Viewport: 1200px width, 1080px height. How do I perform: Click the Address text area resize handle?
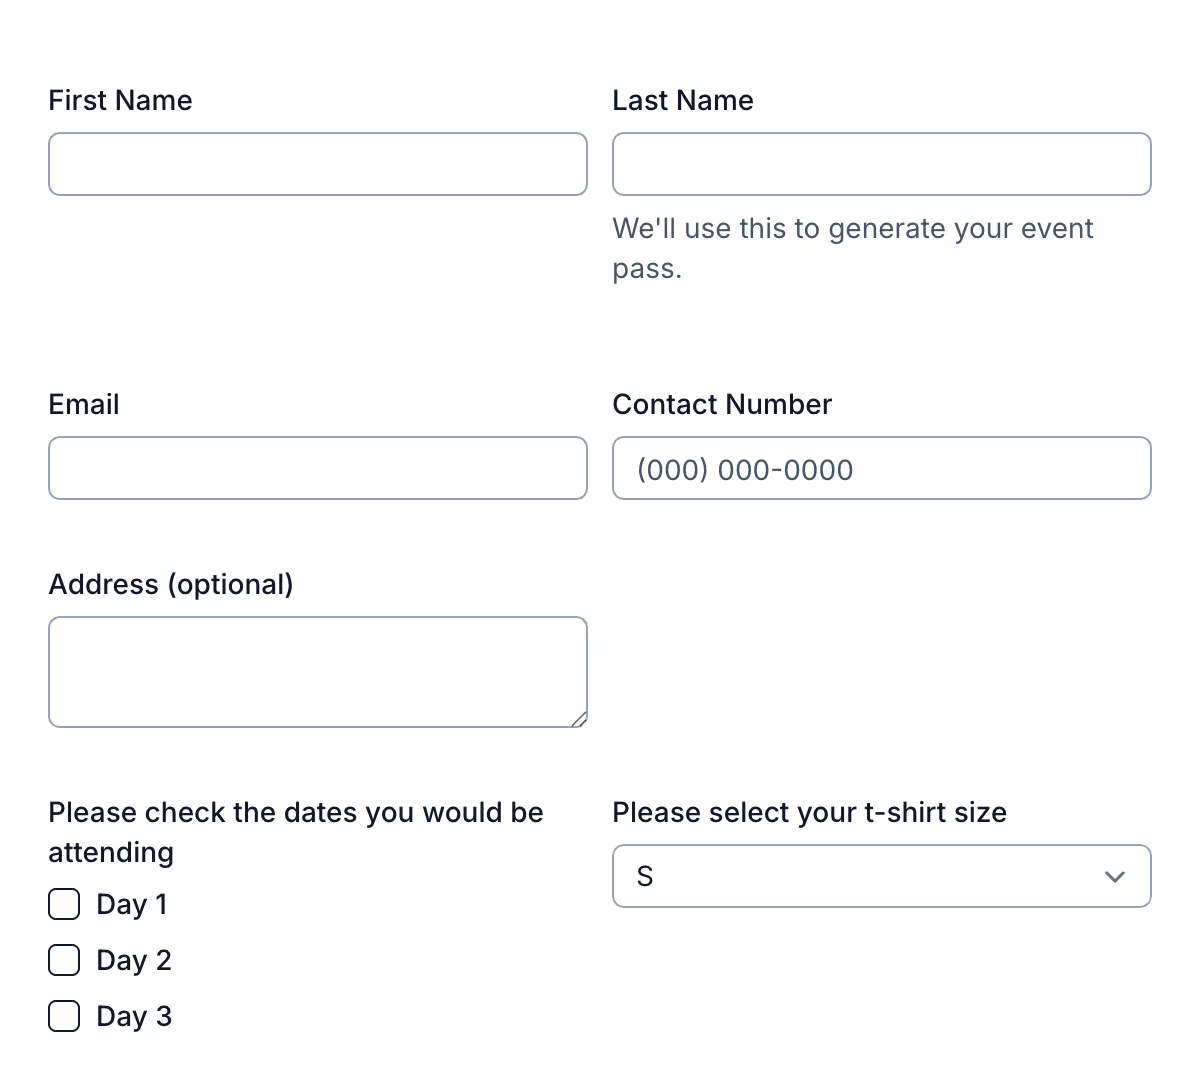click(581, 721)
